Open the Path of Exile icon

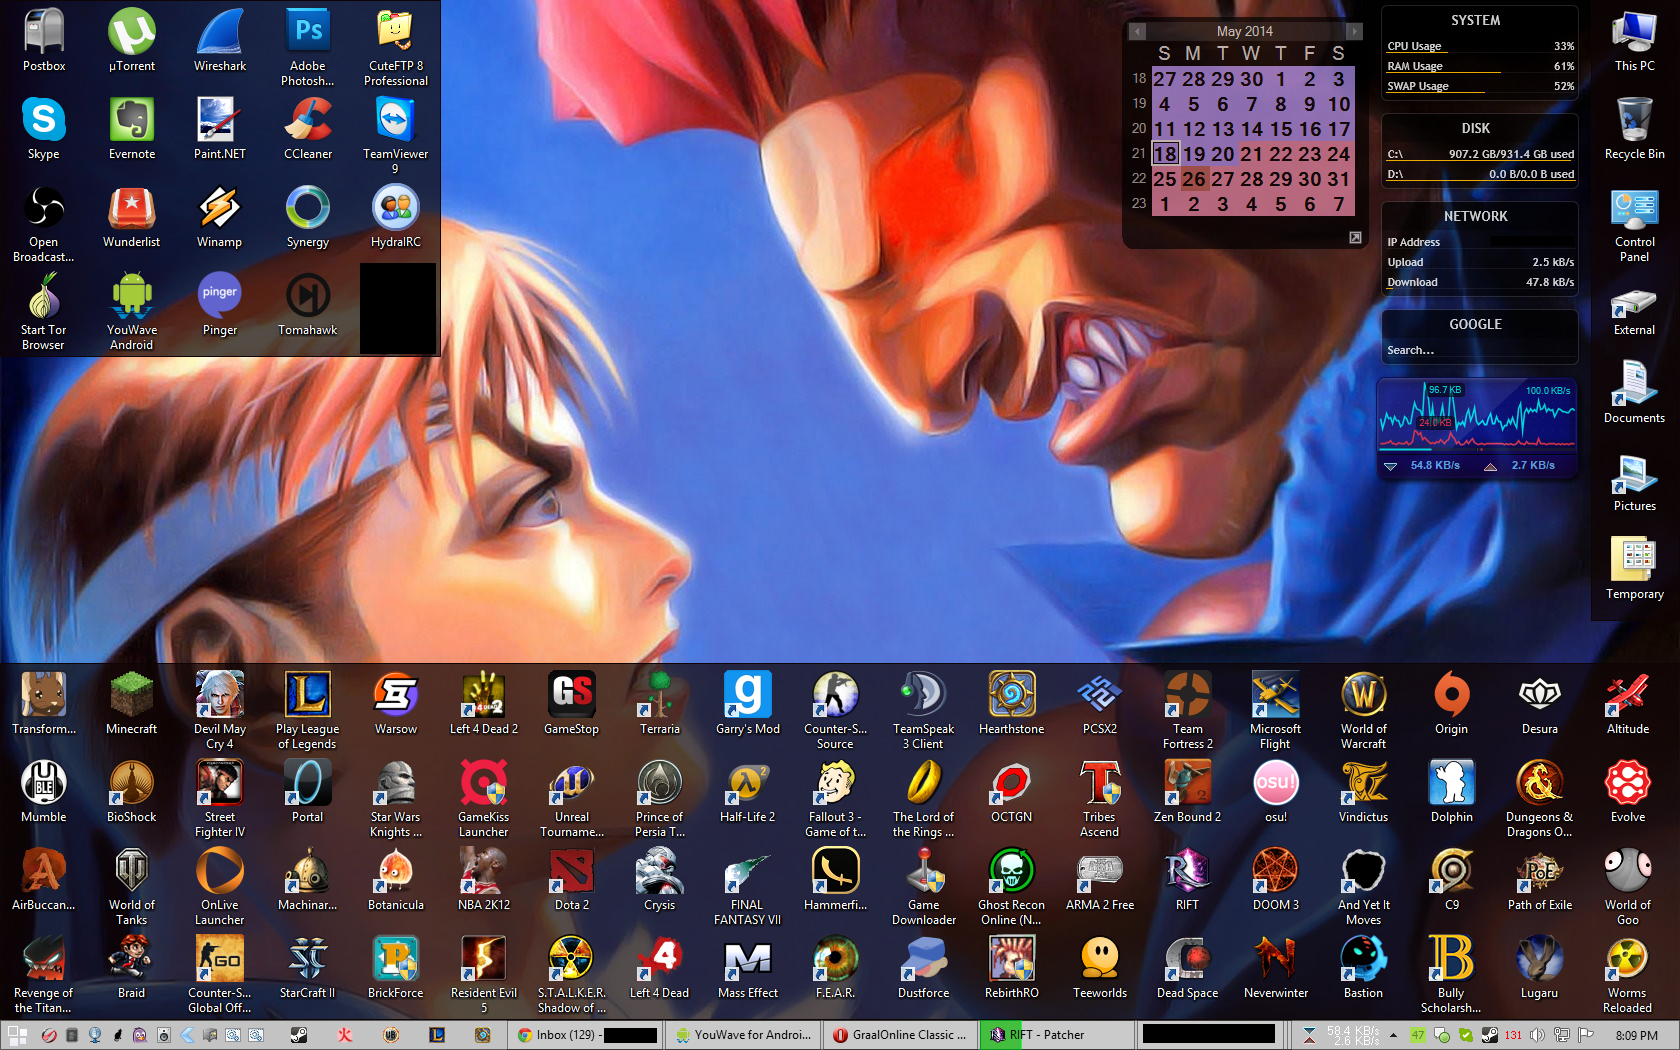pos(1540,879)
